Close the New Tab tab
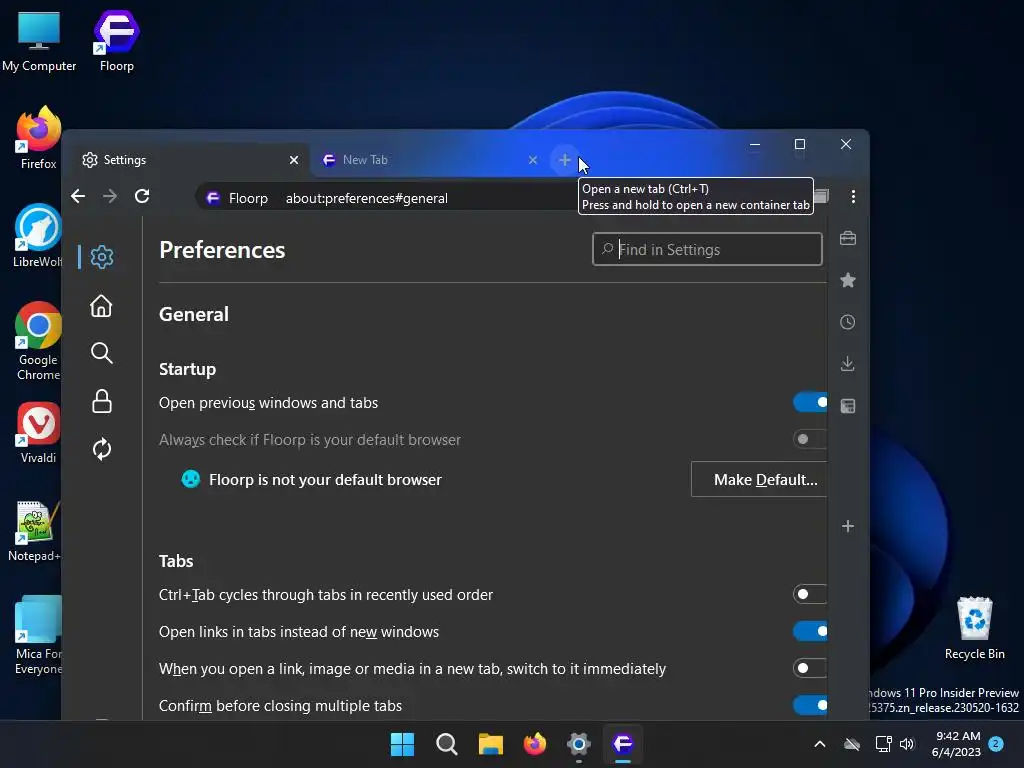The width and height of the screenshot is (1024, 768). coord(533,160)
